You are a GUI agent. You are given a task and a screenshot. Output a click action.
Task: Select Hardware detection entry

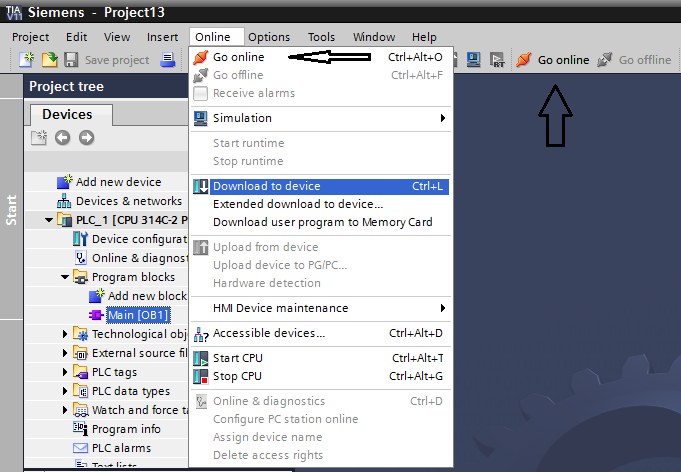(x=267, y=283)
